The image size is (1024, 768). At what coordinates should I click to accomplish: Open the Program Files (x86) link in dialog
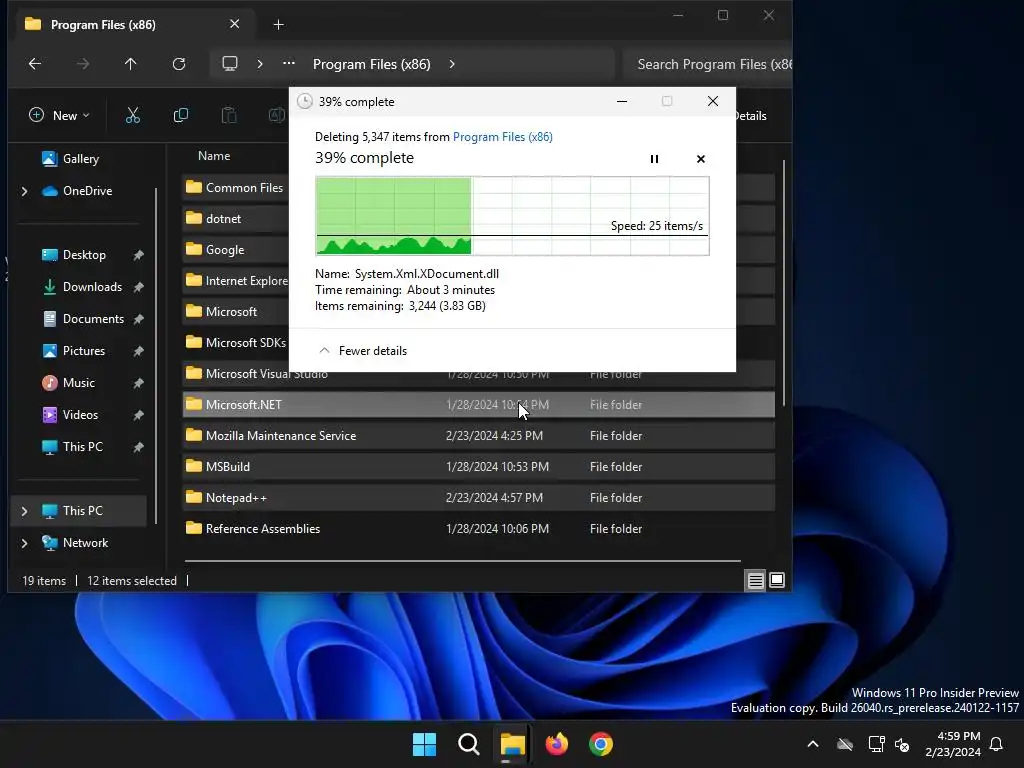coord(502,136)
